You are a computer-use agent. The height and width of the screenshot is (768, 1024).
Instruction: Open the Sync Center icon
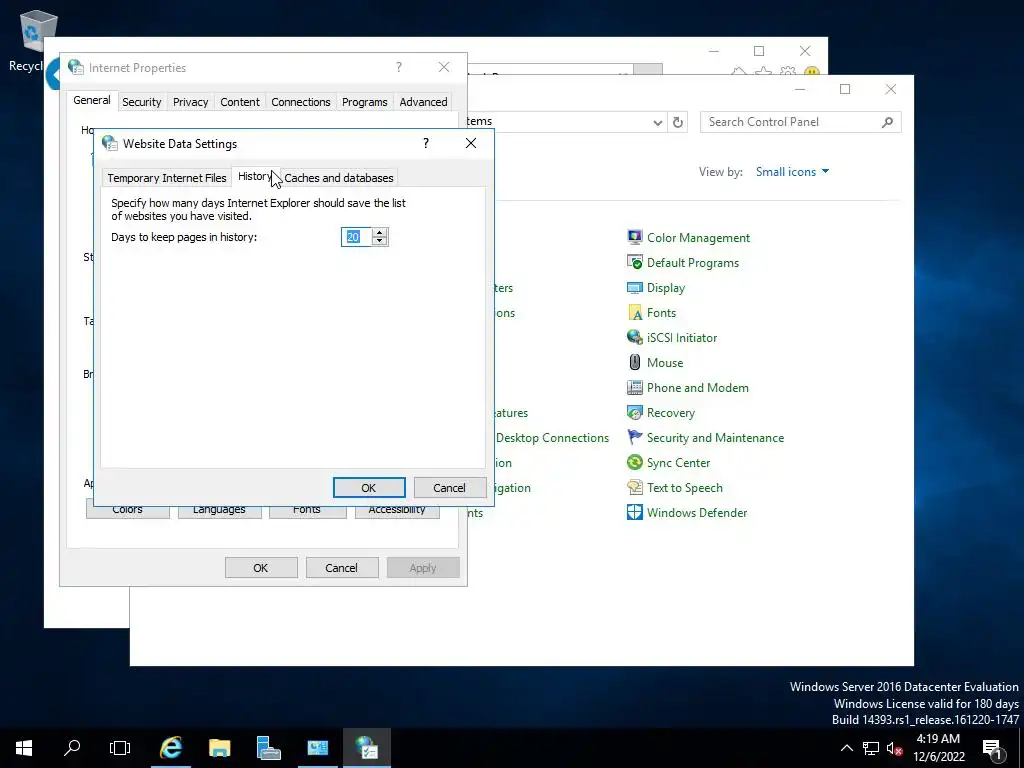point(635,462)
